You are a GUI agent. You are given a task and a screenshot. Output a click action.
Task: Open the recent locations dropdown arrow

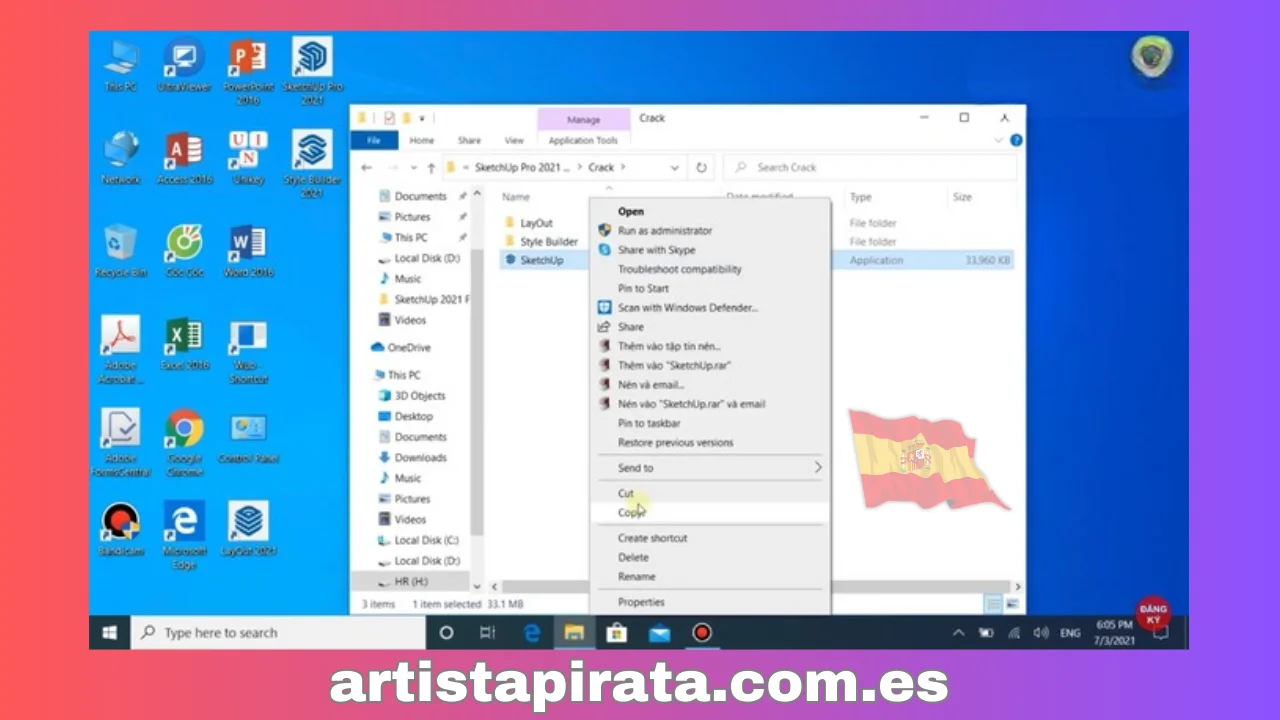pos(411,167)
